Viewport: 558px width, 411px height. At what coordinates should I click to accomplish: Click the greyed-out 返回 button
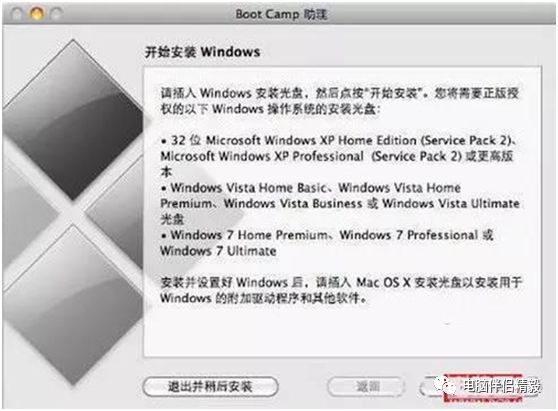(367, 386)
